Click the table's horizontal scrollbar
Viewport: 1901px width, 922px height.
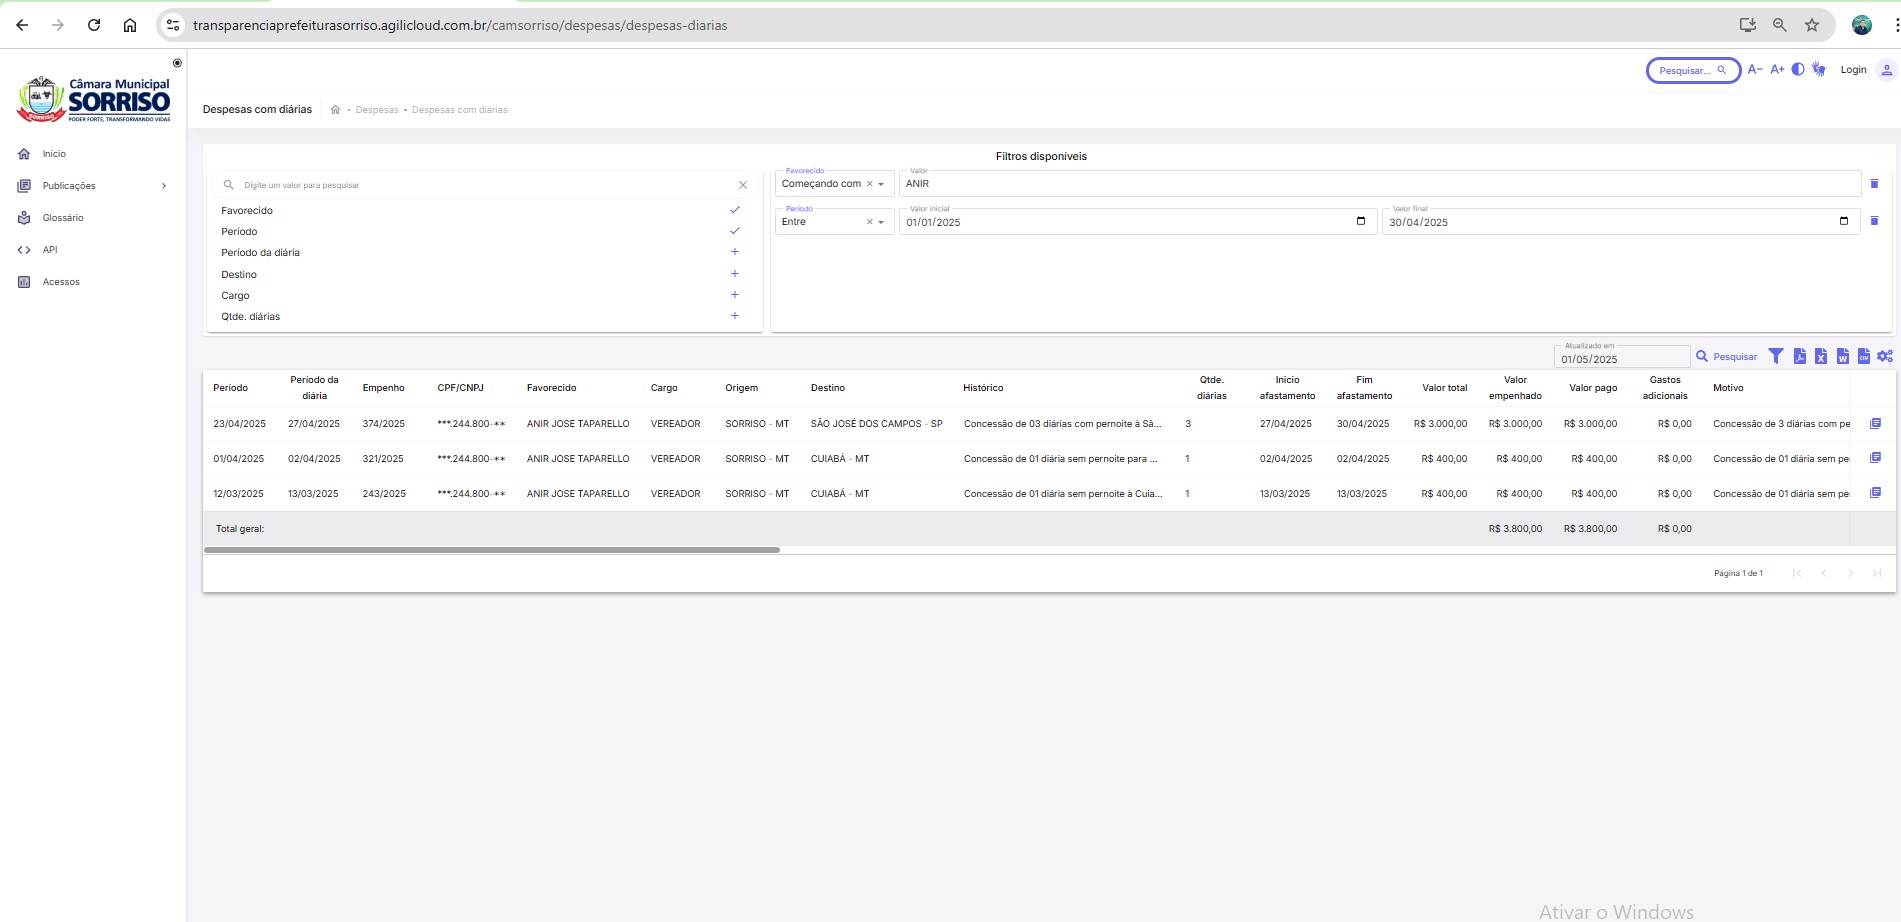pos(491,550)
